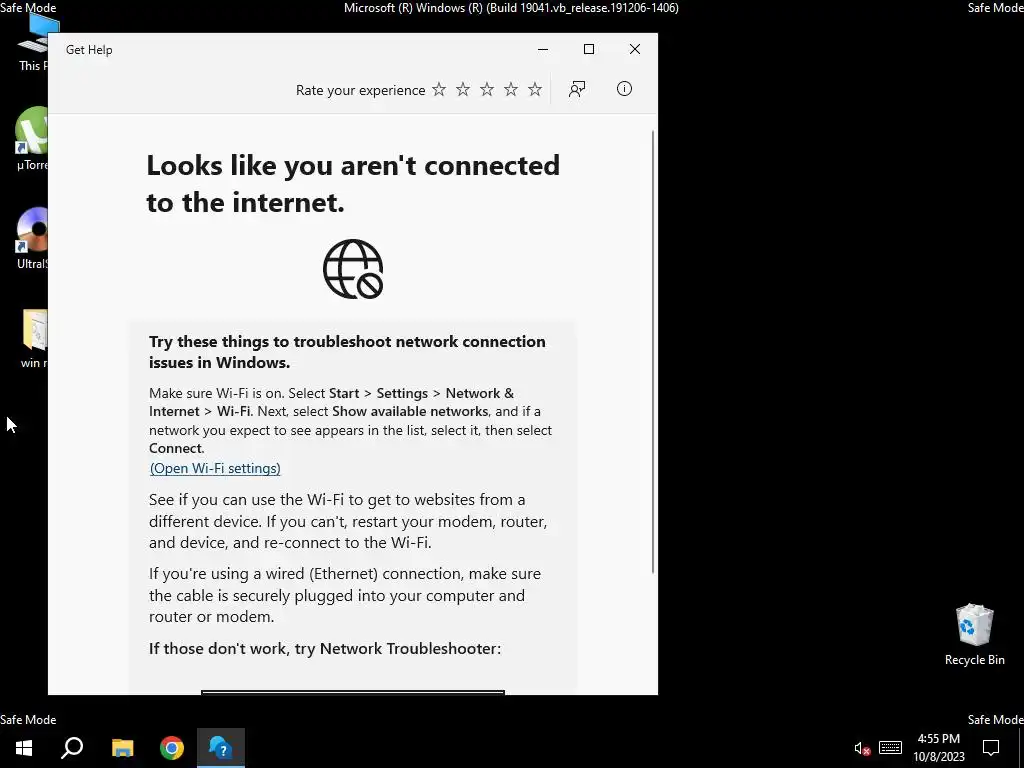Rate experience with the fourth star
This screenshot has height=768, width=1024.
511,89
